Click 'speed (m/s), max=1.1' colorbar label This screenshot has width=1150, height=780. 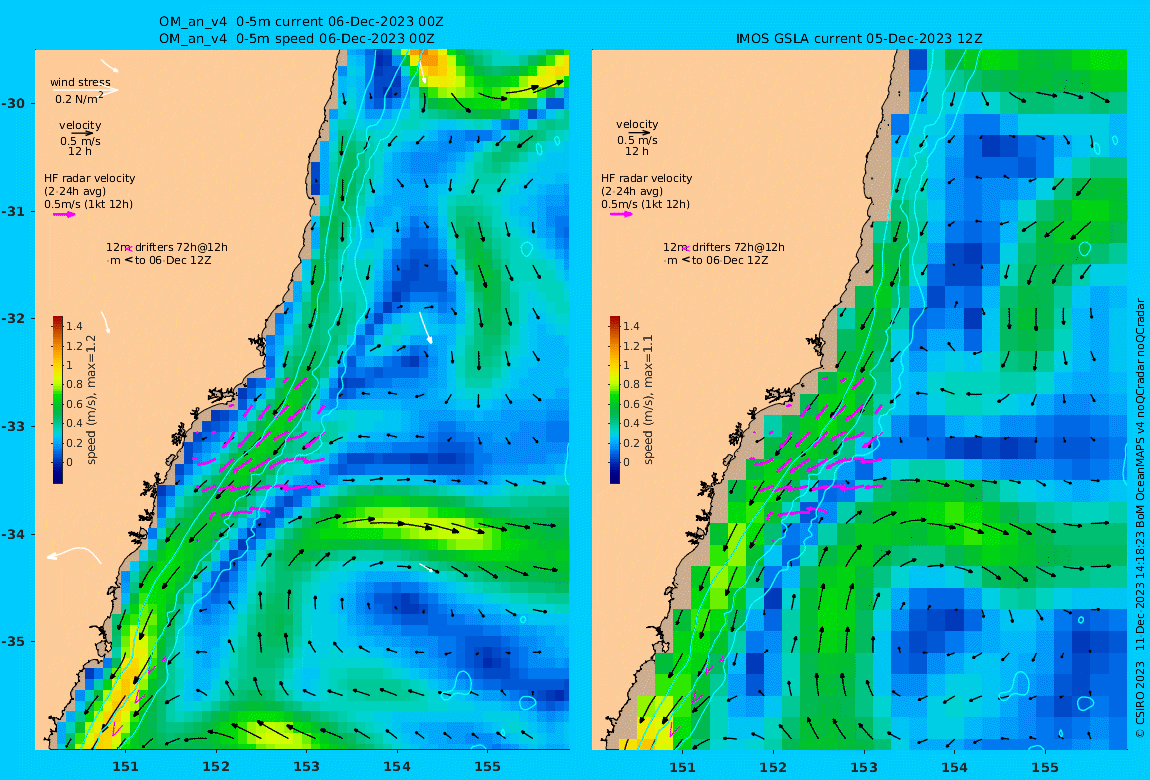648,400
